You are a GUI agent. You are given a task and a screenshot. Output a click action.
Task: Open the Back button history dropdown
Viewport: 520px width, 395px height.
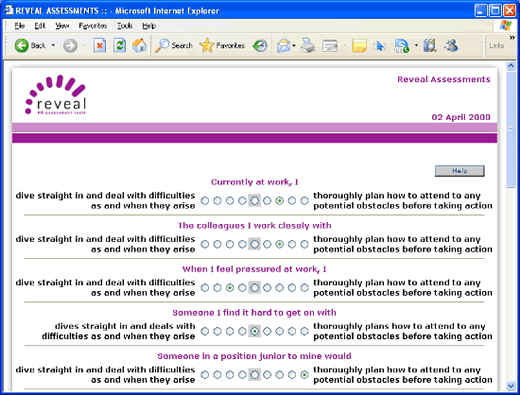53,45
